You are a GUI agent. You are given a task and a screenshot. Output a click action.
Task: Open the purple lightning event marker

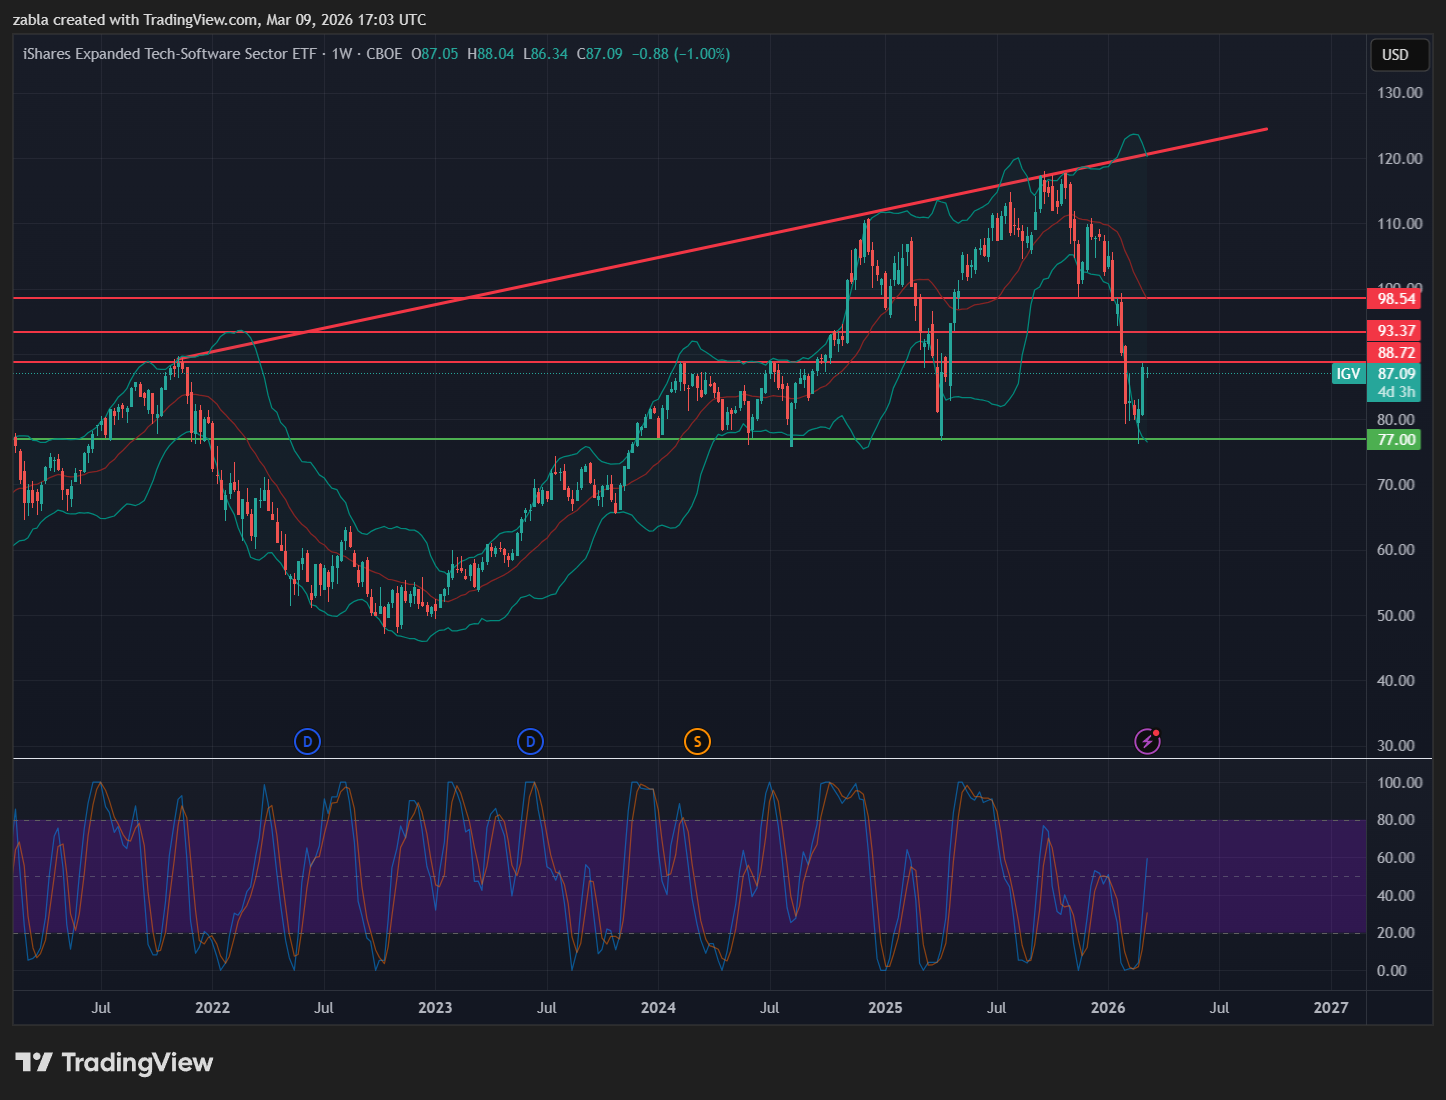1147,741
